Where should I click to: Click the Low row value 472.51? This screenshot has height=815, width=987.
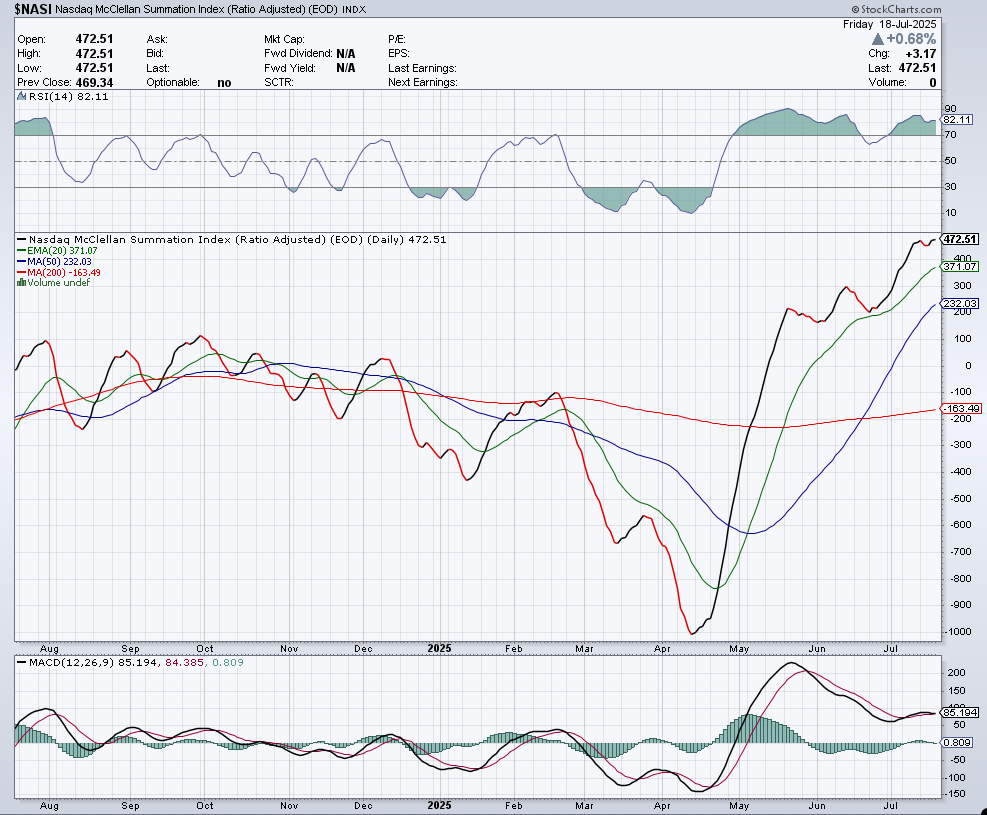click(x=94, y=68)
